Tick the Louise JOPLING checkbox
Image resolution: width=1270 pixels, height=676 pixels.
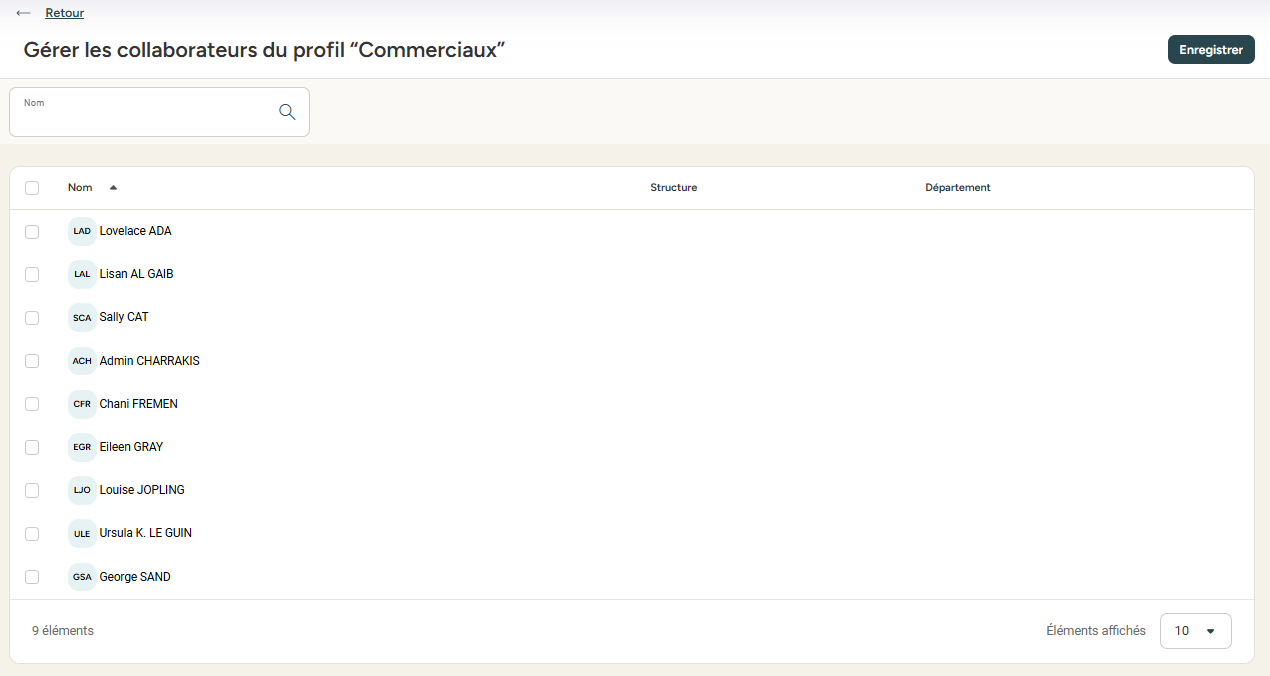pos(32,490)
